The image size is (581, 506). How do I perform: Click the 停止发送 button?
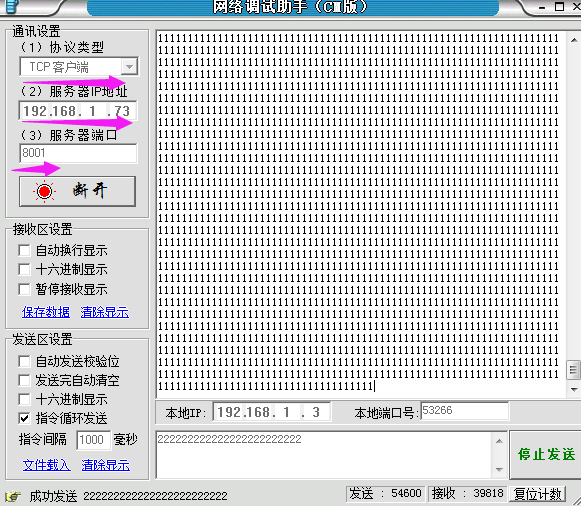pos(546,455)
